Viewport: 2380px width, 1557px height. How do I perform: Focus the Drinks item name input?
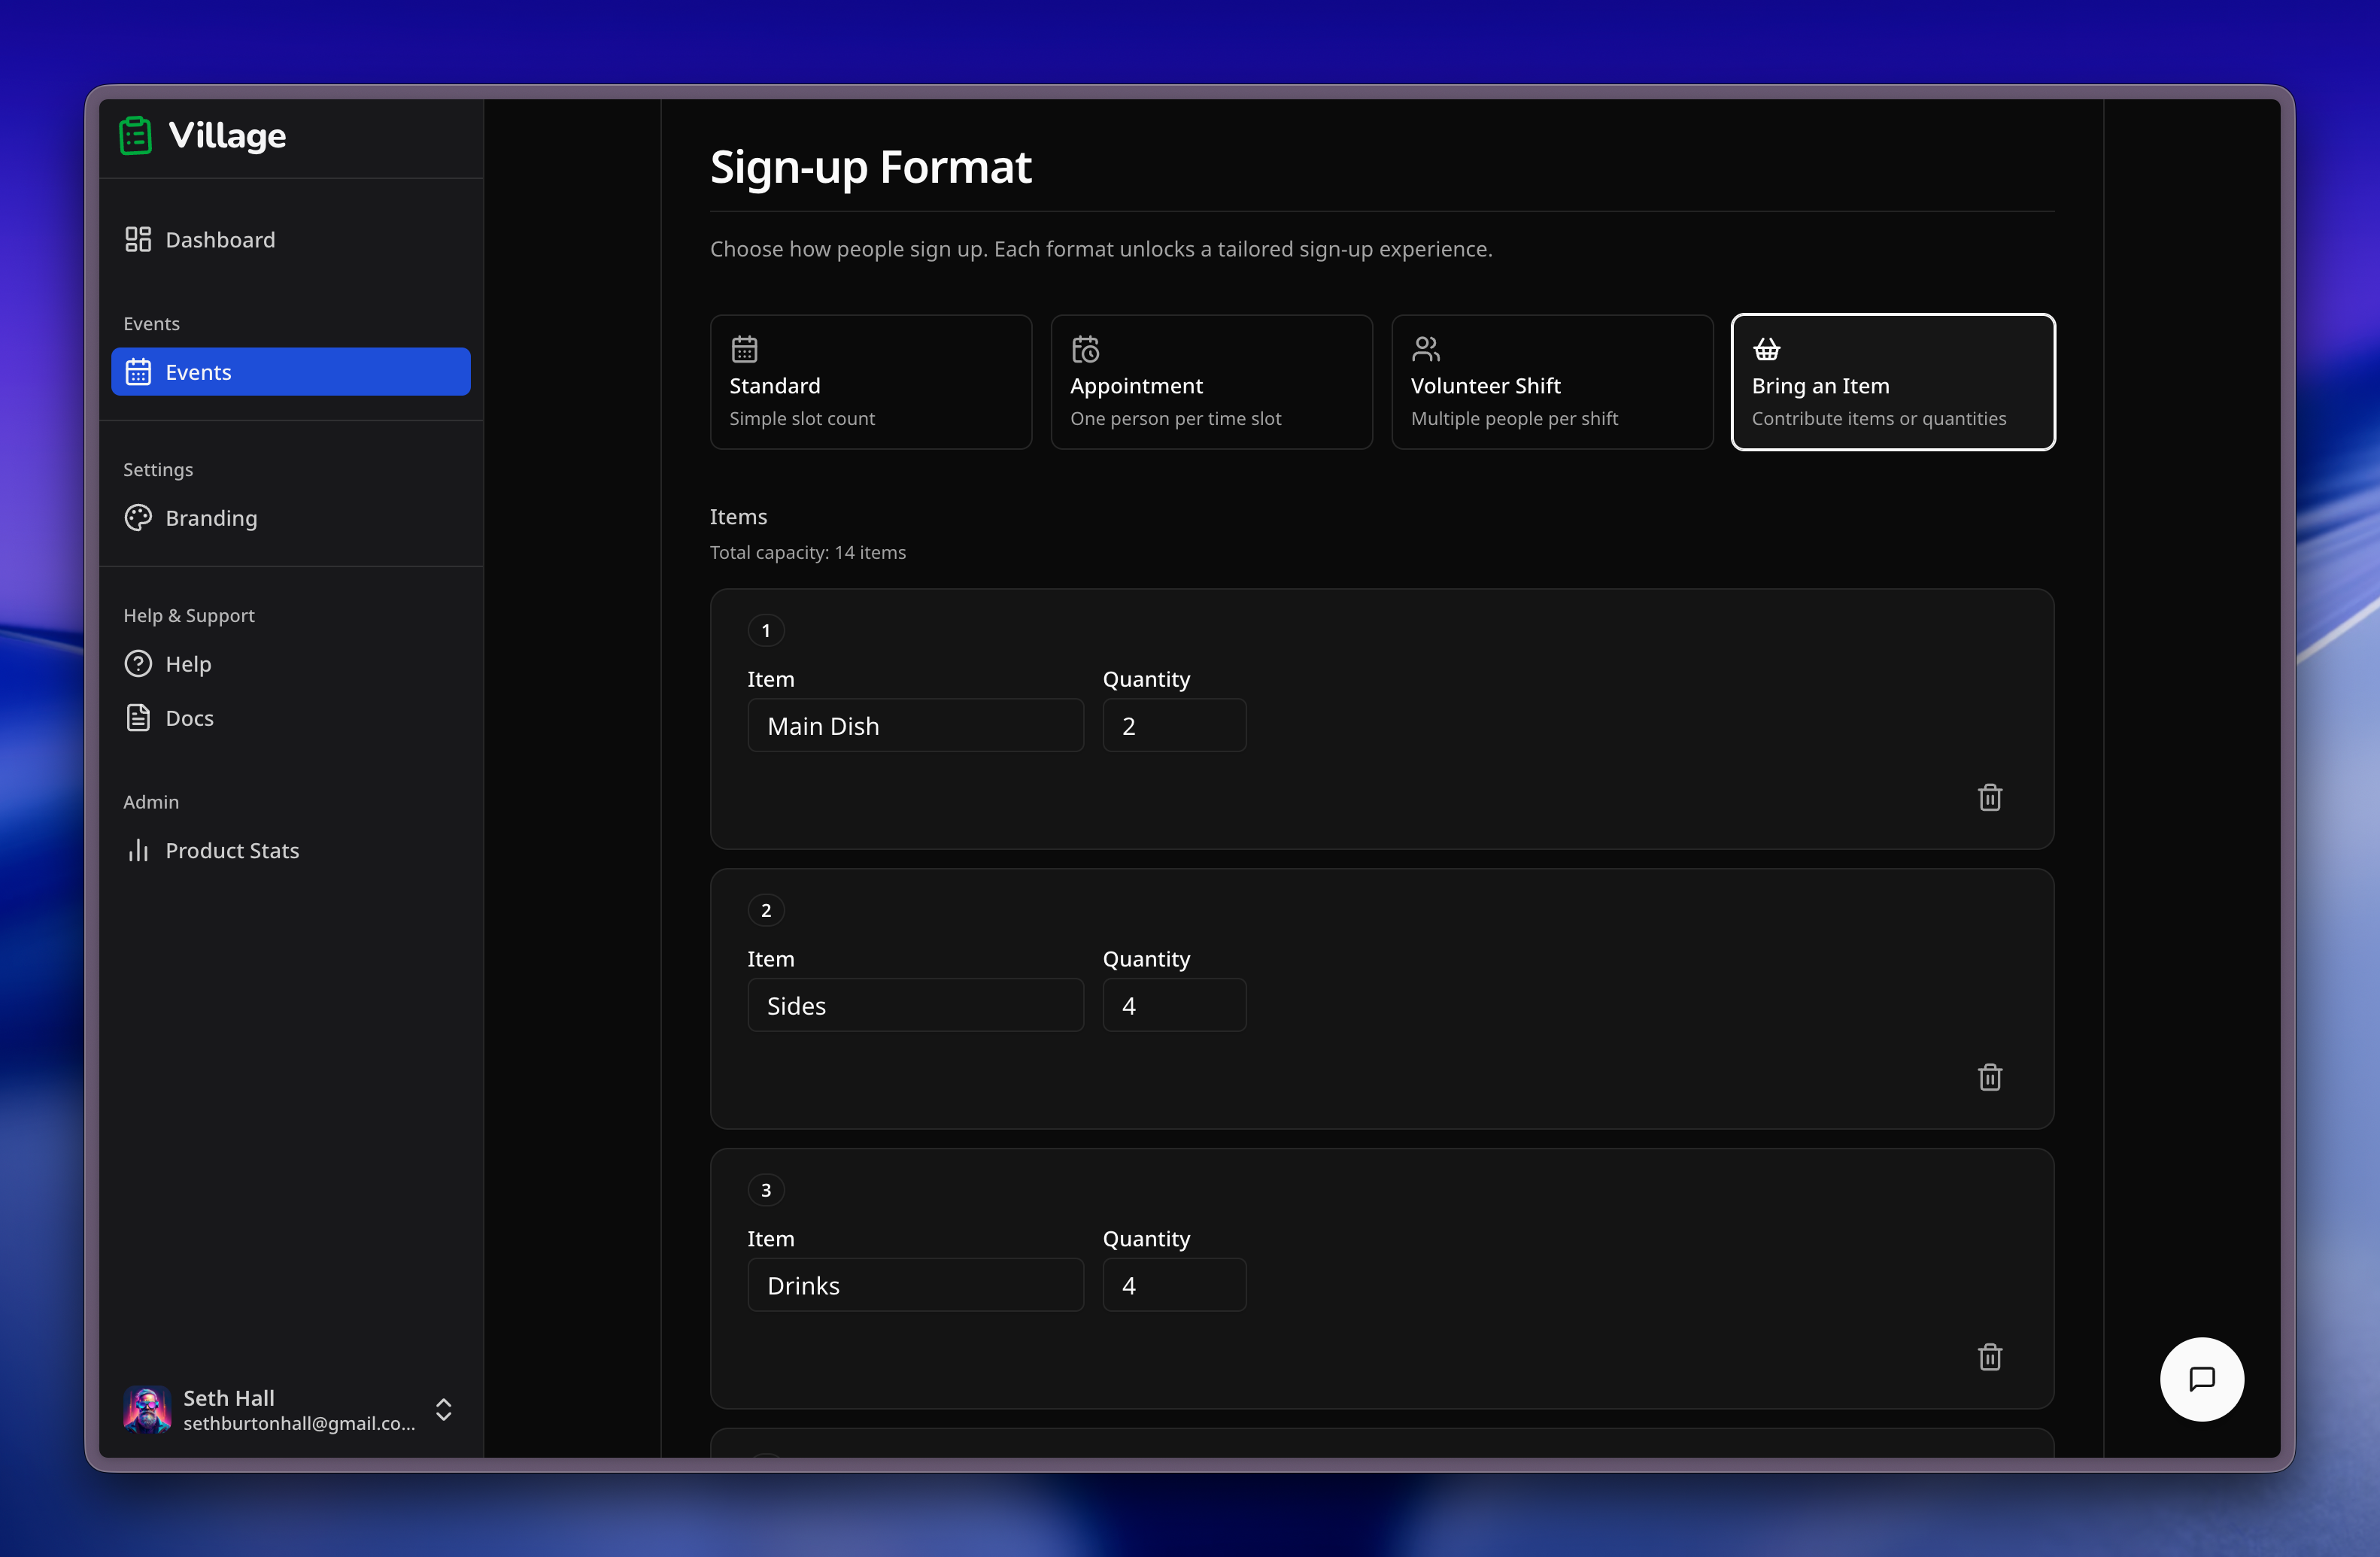pos(915,1286)
